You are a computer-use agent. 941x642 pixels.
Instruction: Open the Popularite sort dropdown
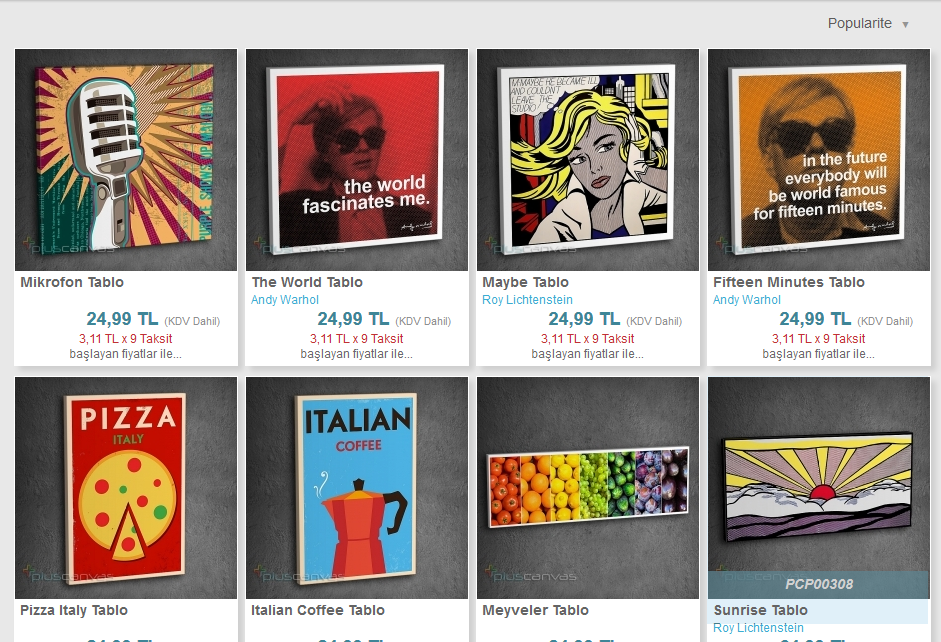(868, 23)
